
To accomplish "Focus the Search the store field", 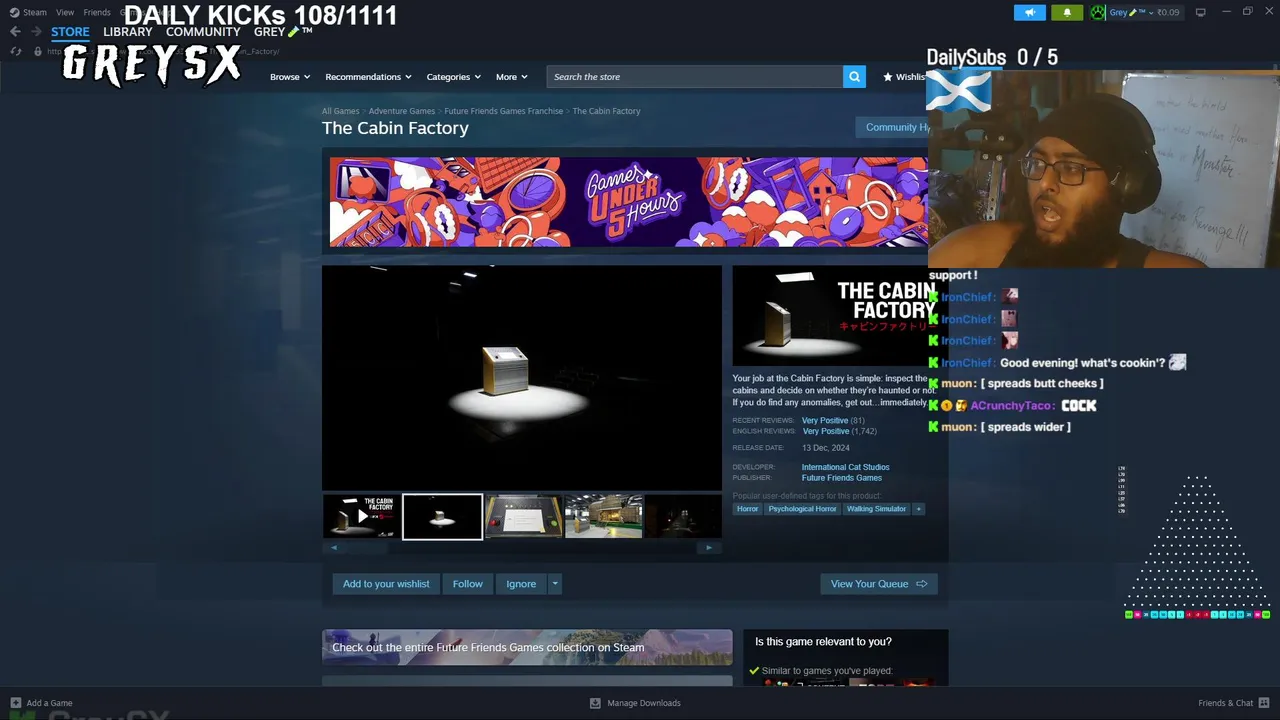I will pos(694,77).
